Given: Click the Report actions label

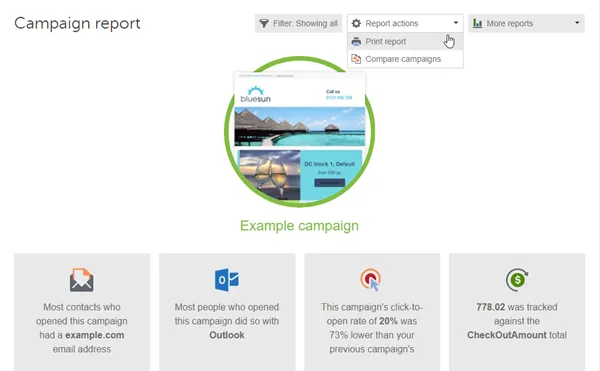Looking at the screenshot, I should point(391,23).
